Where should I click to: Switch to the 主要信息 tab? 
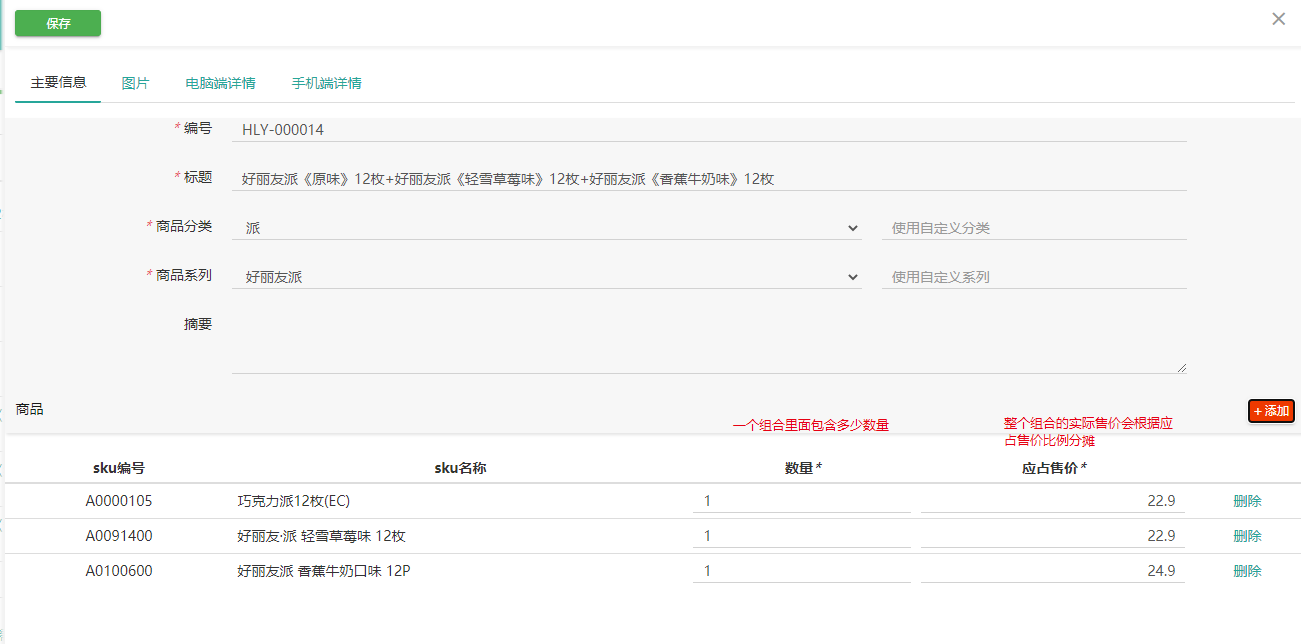(58, 83)
